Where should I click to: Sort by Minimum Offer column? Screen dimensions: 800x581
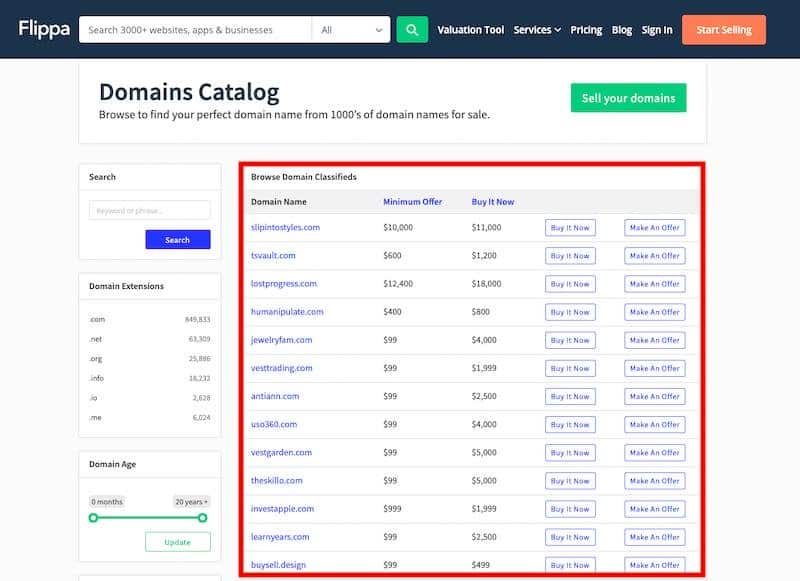click(413, 201)
